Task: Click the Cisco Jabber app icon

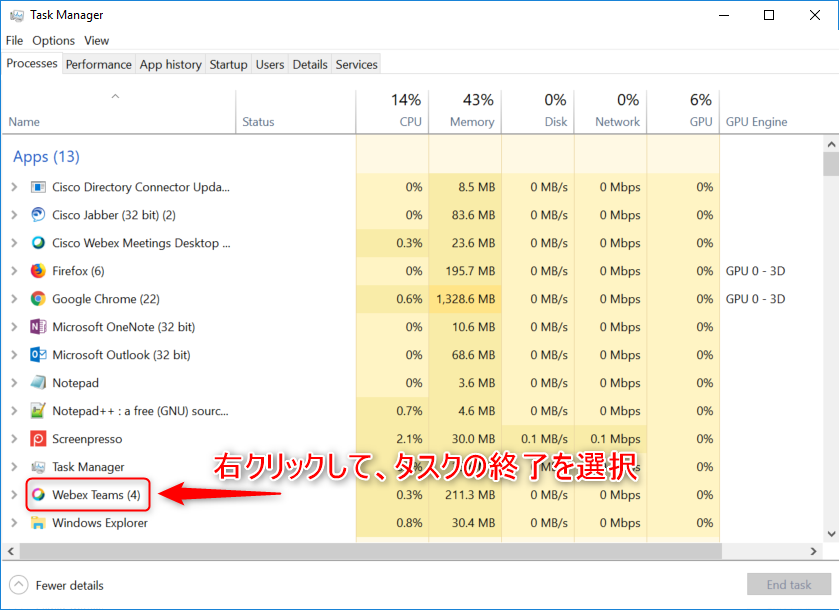Action: click(x=38, y=215)
